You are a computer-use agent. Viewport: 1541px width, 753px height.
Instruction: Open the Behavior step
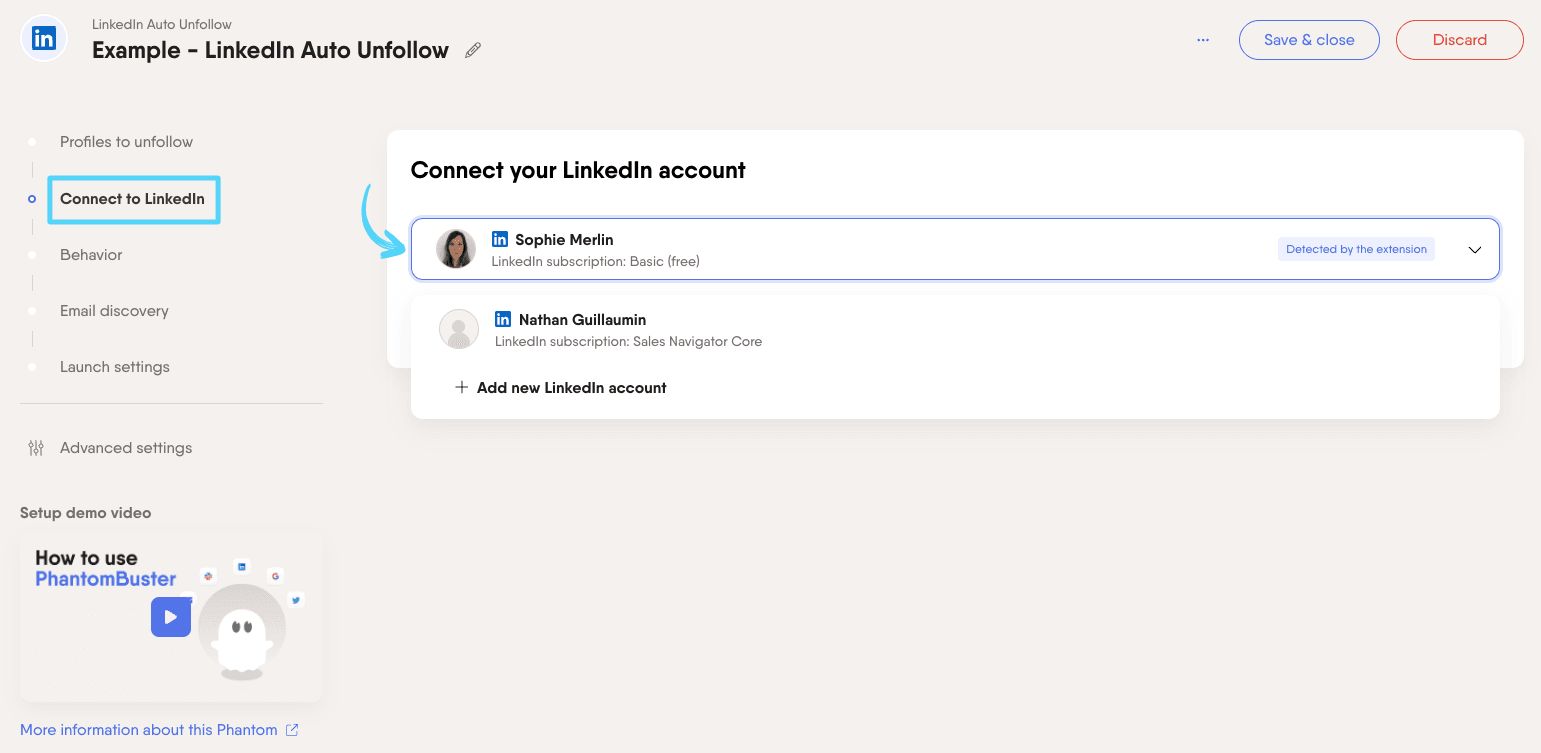[x=91, y=255]
